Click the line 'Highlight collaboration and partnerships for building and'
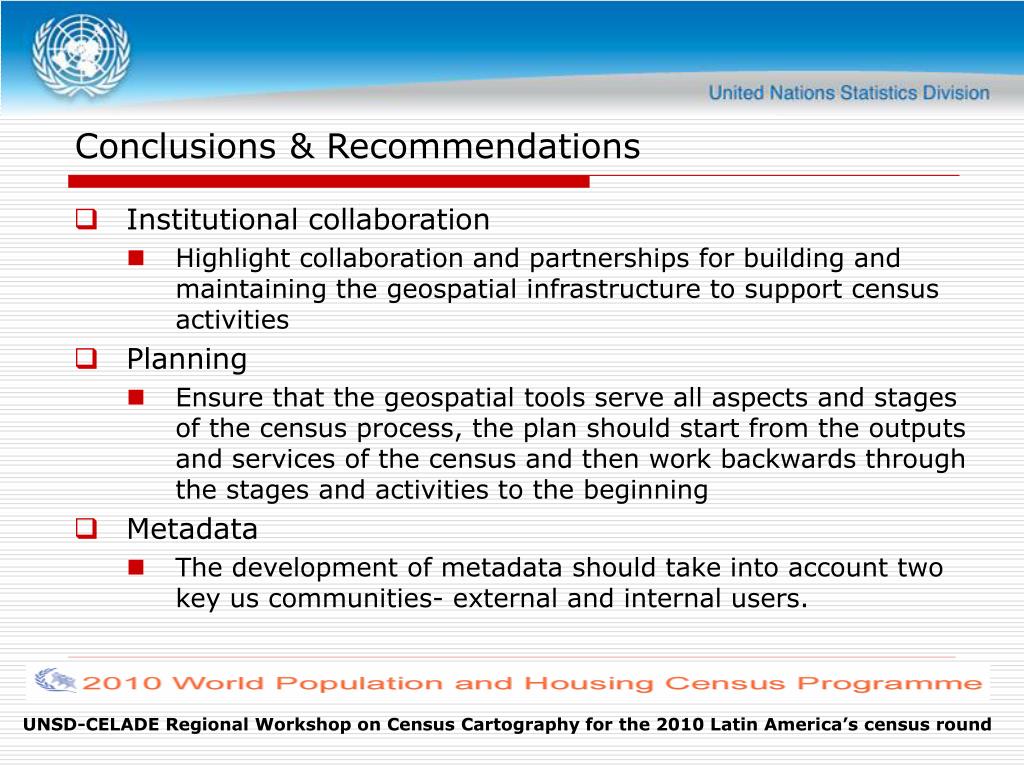Screen dimensions: 1024x768 point(538,259)
